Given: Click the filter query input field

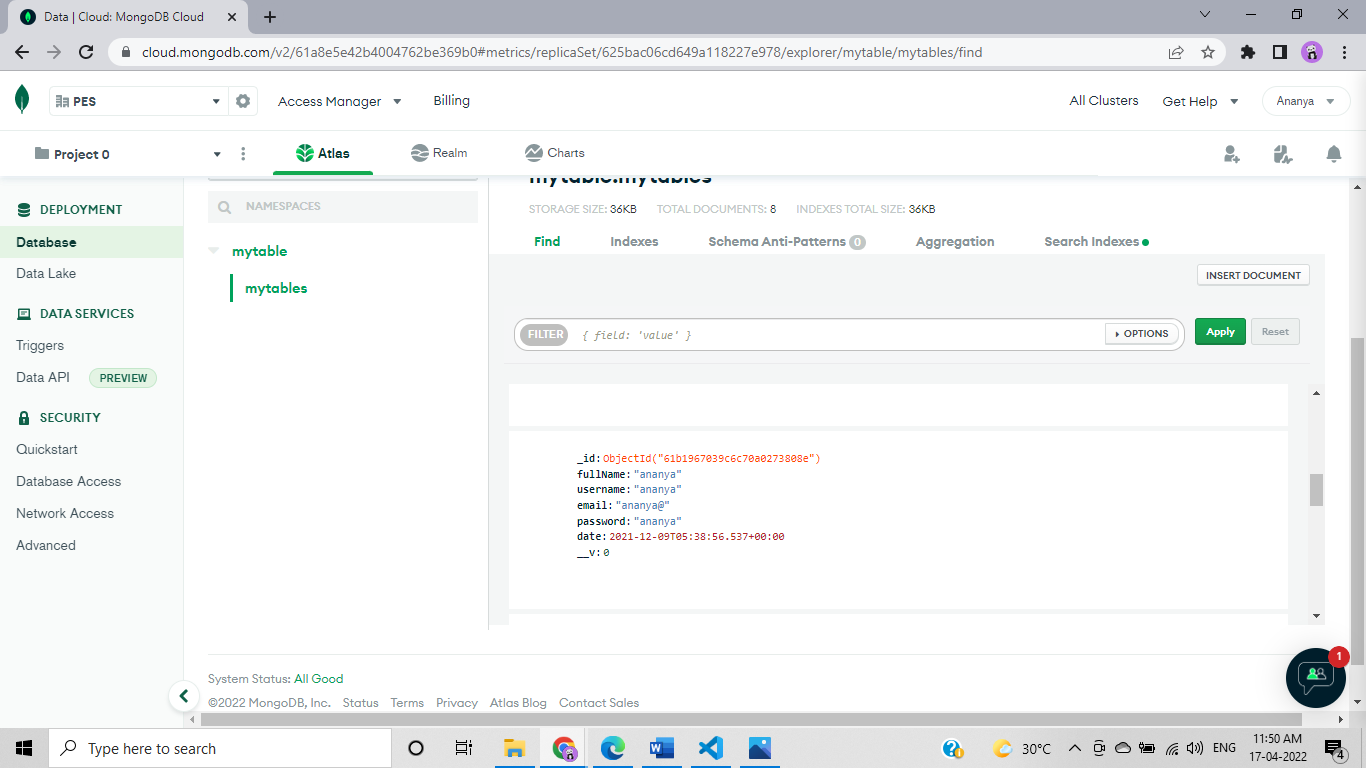Looking at the screenshot, I should pos(838,334).
